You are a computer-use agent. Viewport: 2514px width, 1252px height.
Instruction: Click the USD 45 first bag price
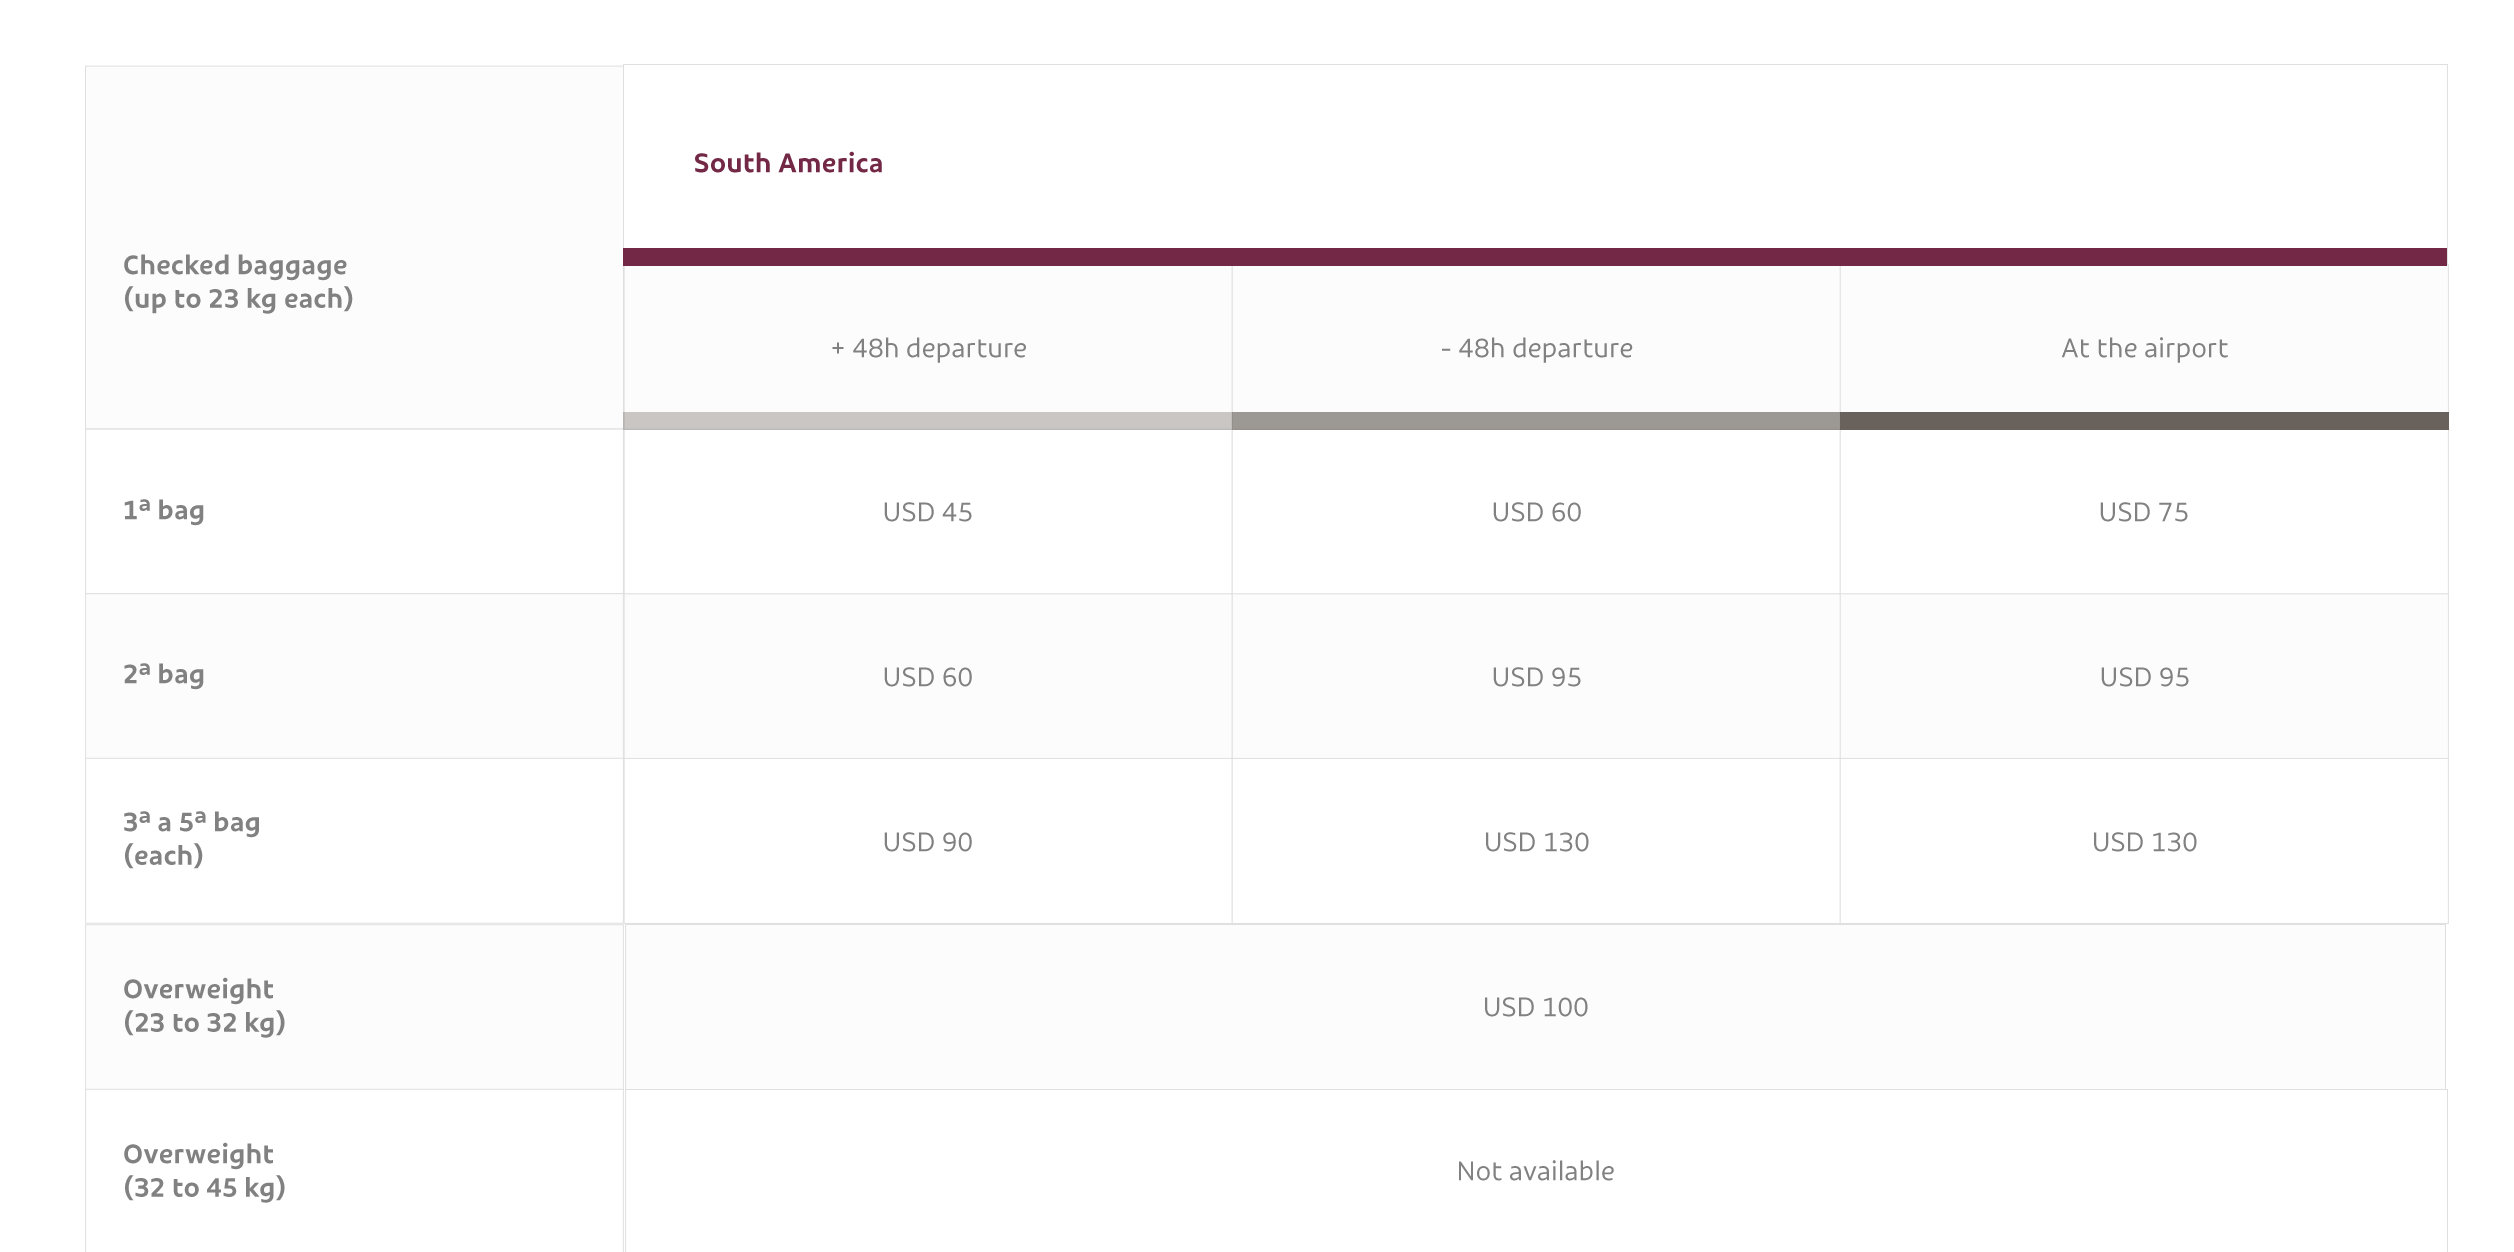[x=927, y=512]
